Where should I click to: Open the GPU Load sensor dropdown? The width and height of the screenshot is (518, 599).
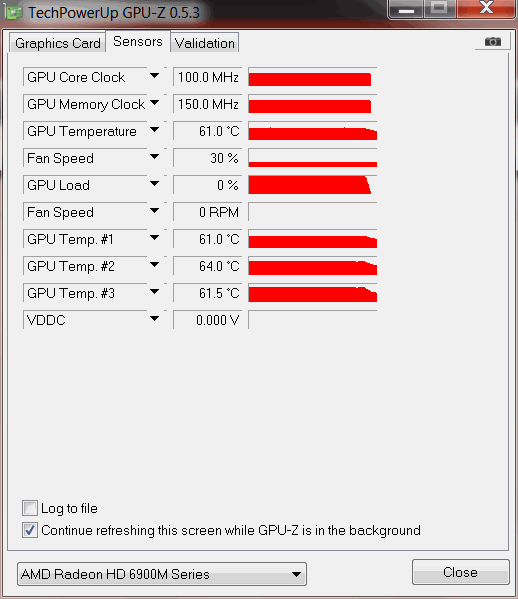click(154, 184)
